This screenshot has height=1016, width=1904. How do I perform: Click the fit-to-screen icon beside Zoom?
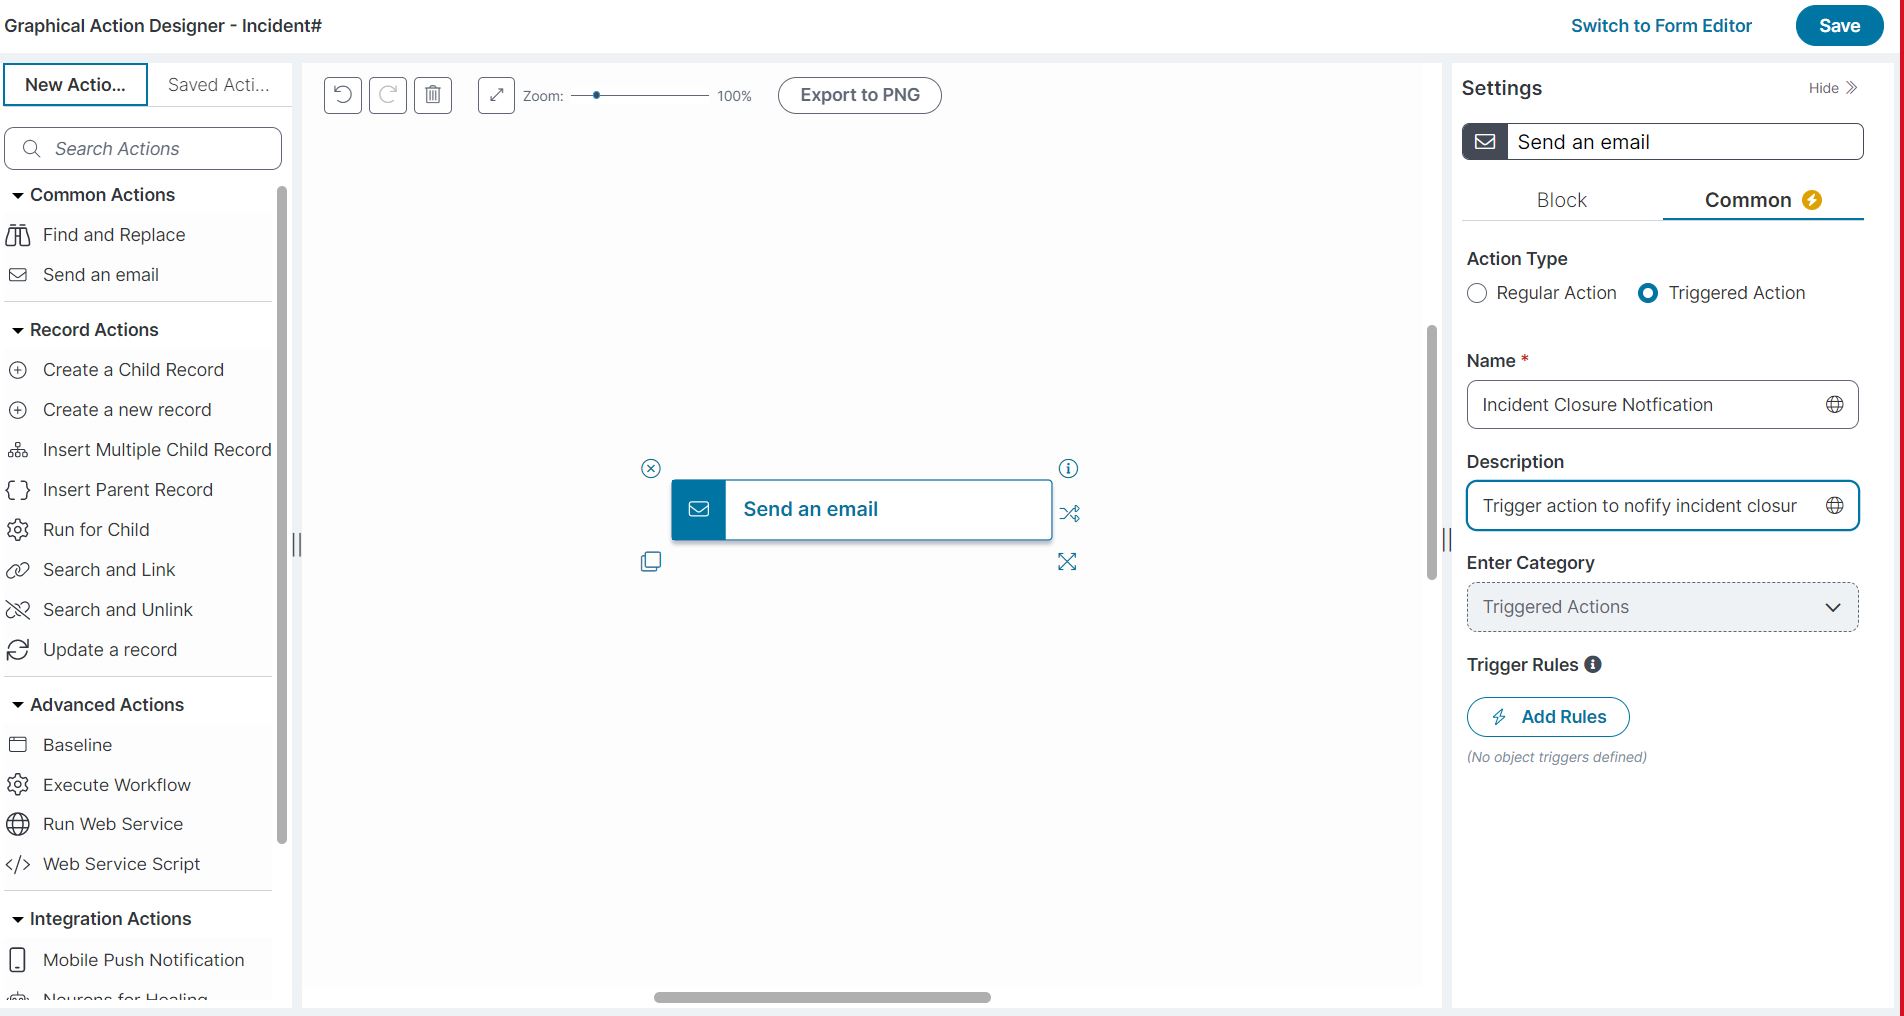pos(496,95)
